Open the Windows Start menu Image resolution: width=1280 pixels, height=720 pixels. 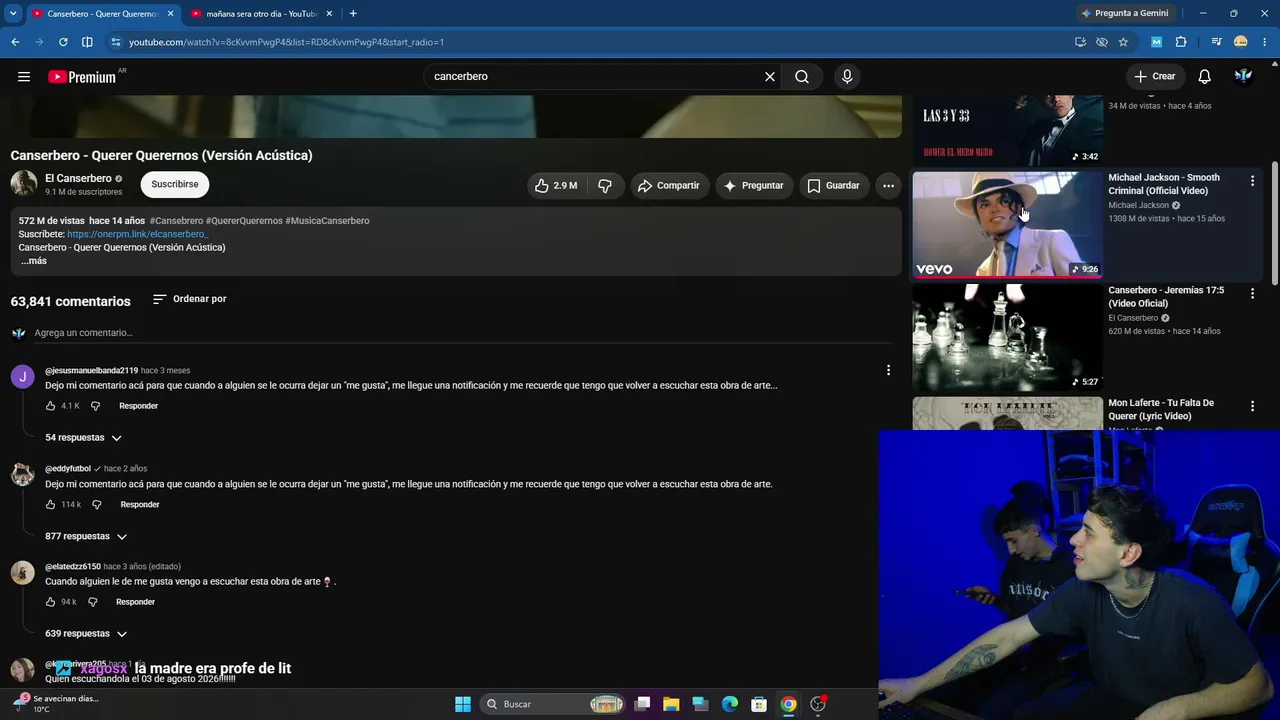click(x=463, y=704)
